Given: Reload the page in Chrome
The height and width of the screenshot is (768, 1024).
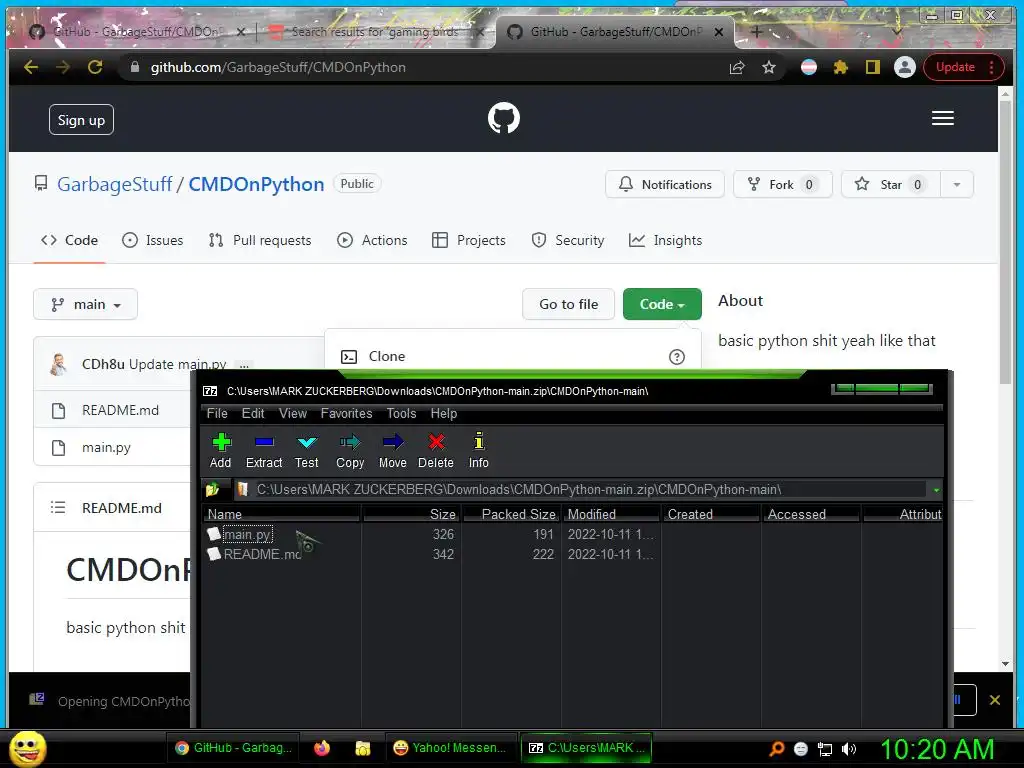Looking at the screenshot, I should point(95,67).
